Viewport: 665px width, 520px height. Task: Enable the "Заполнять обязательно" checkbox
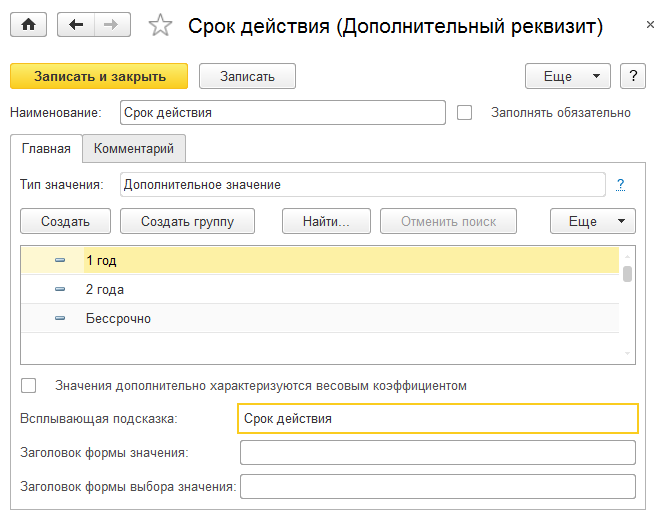coord(464,112)
